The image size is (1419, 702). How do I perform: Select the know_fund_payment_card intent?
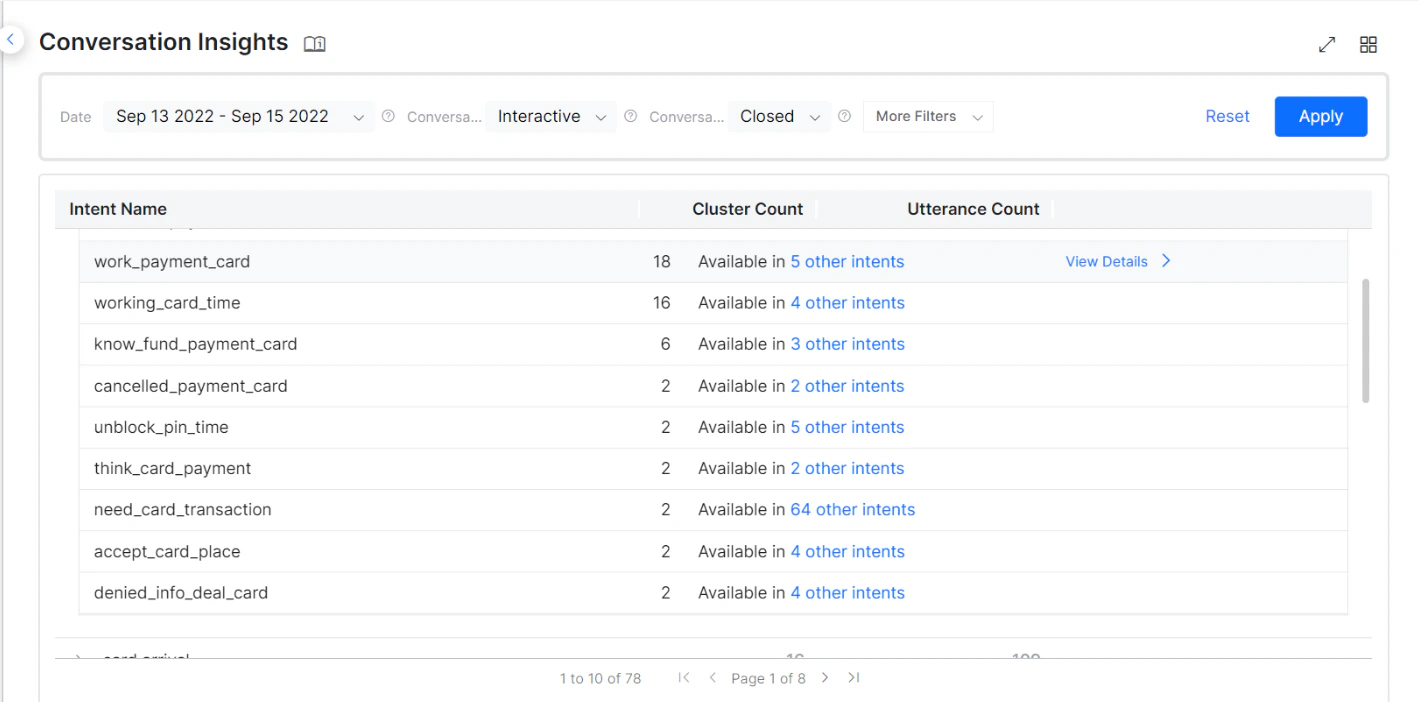[x=196, y=344]
